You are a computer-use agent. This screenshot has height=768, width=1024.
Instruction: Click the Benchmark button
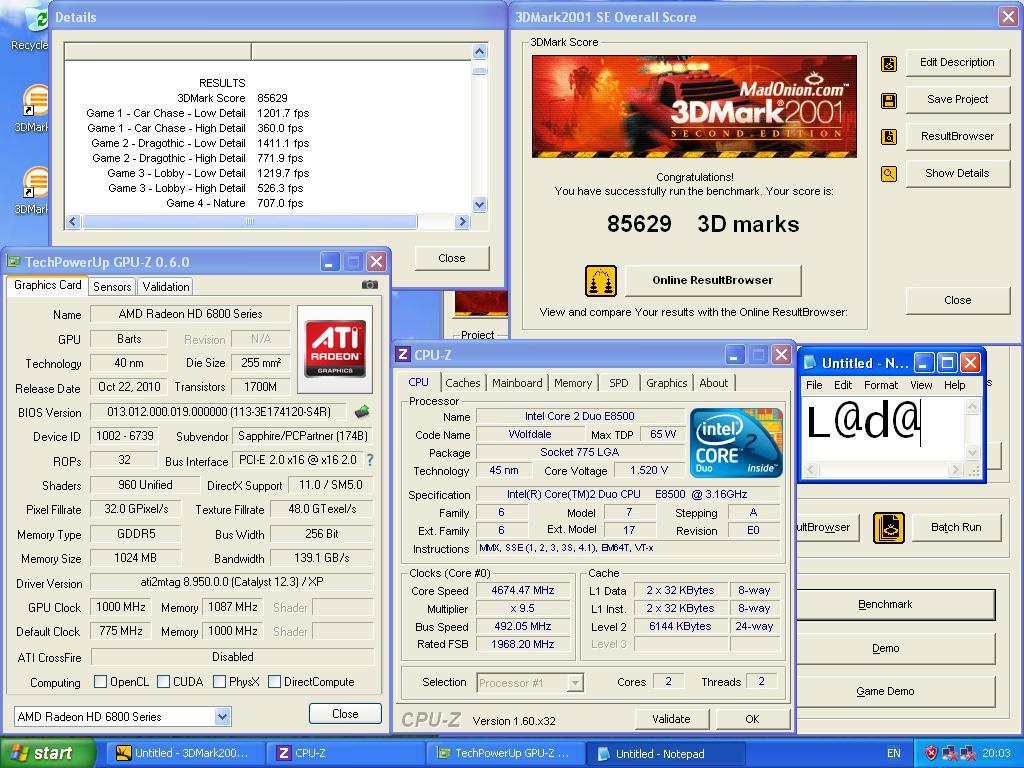click(894, 605)
